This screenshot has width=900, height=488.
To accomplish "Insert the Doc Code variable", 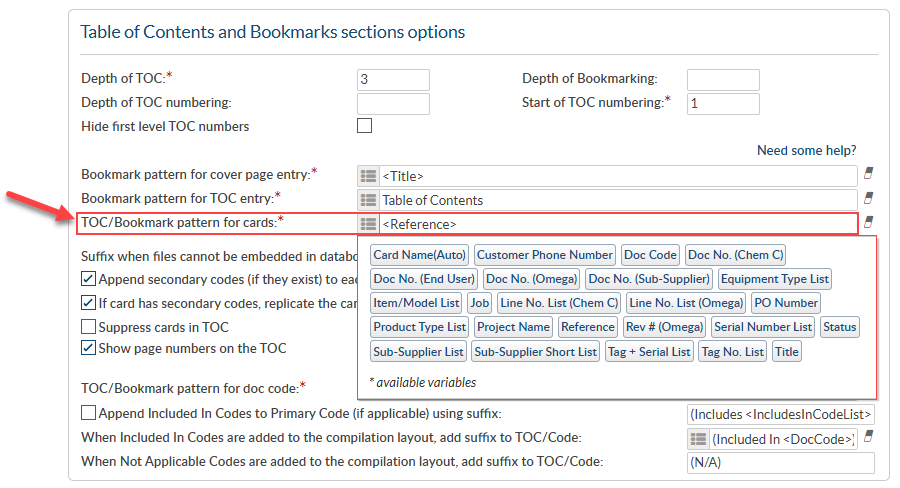I will click(650, 255).
